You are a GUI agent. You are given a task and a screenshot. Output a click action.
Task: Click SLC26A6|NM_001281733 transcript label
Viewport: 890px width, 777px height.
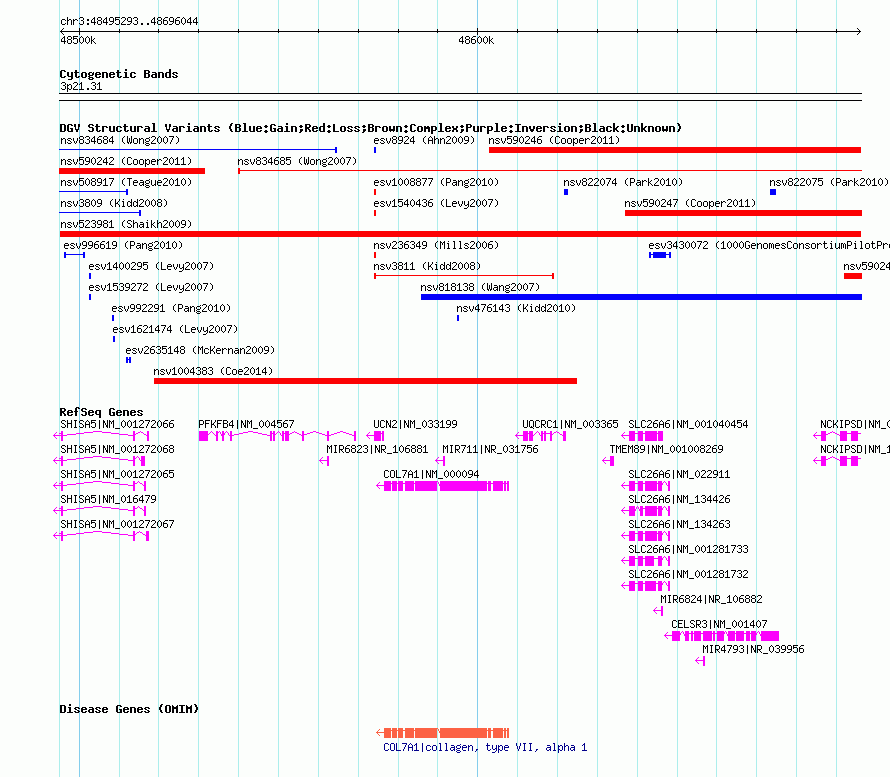pos(689,549)
